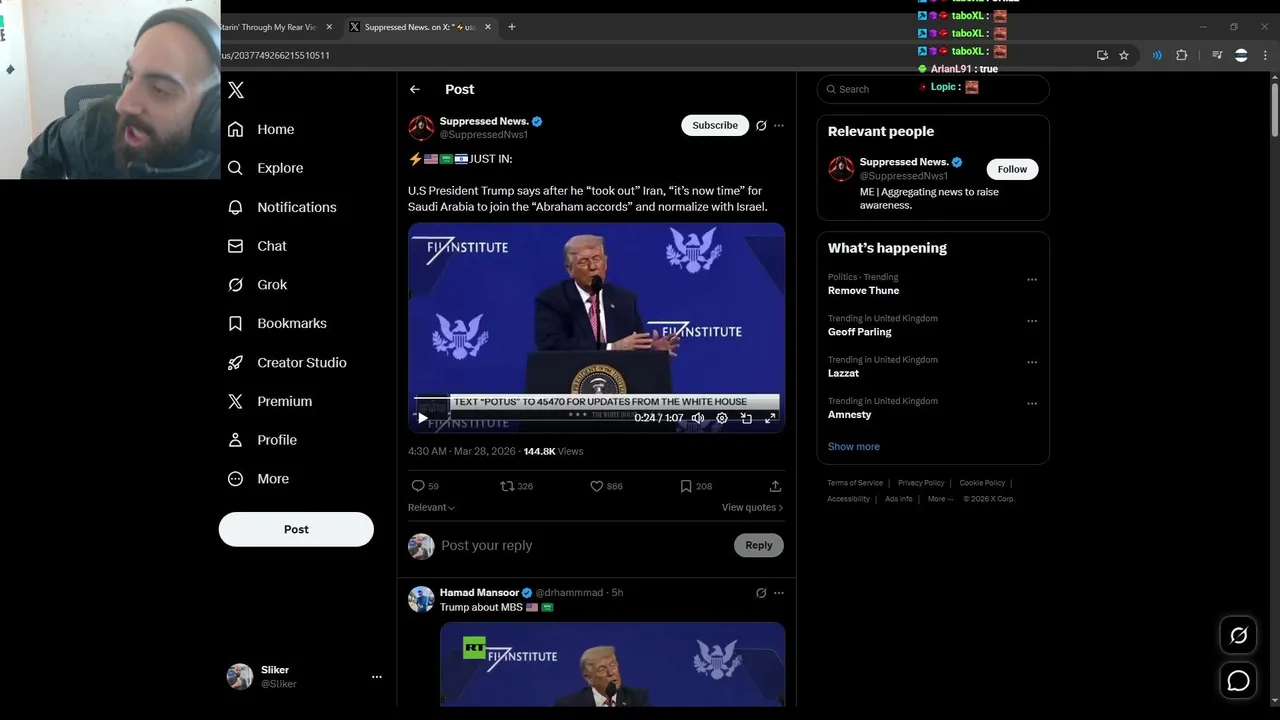Open video settings gear
1280x720 pixels.
click(722, 418)
